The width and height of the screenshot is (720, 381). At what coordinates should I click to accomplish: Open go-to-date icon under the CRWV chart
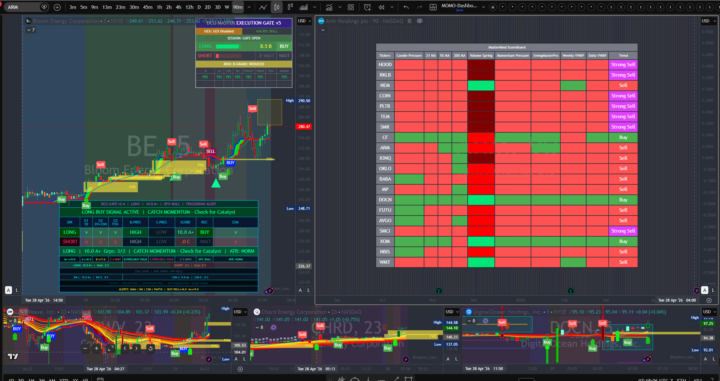tap(240, 369)
